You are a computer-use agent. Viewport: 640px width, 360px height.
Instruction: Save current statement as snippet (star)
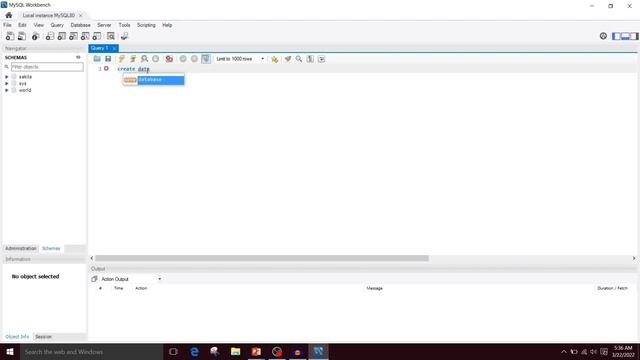[x=275, y=59]
